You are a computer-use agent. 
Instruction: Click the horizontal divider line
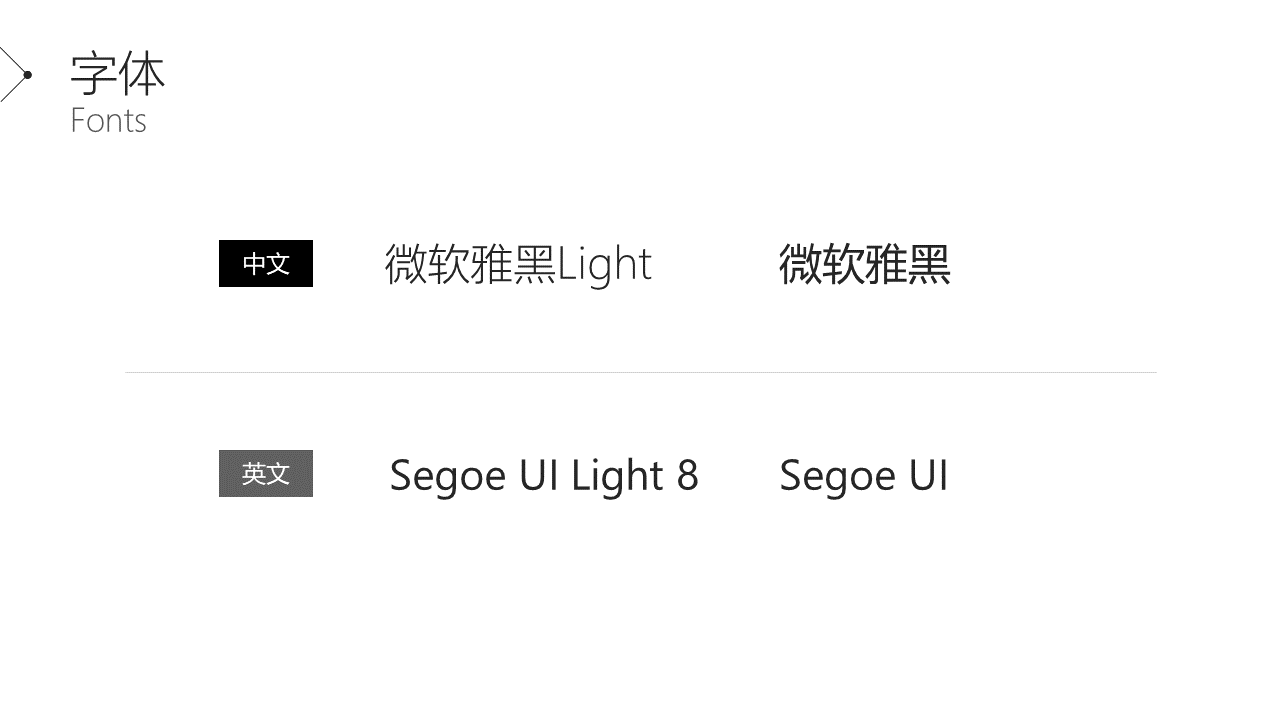640,372
